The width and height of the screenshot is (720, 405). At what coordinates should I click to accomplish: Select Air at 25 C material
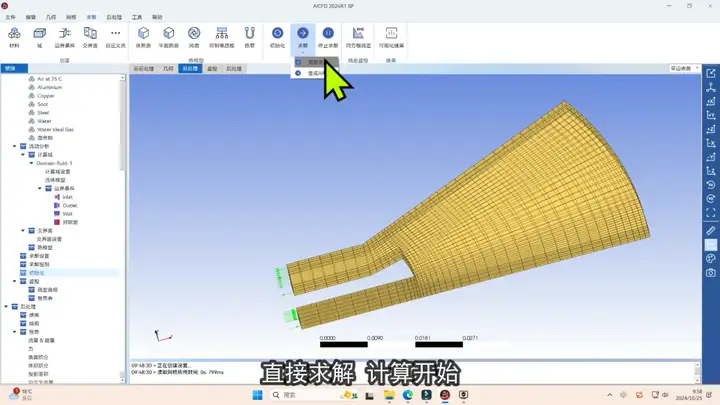click(50, 79)
